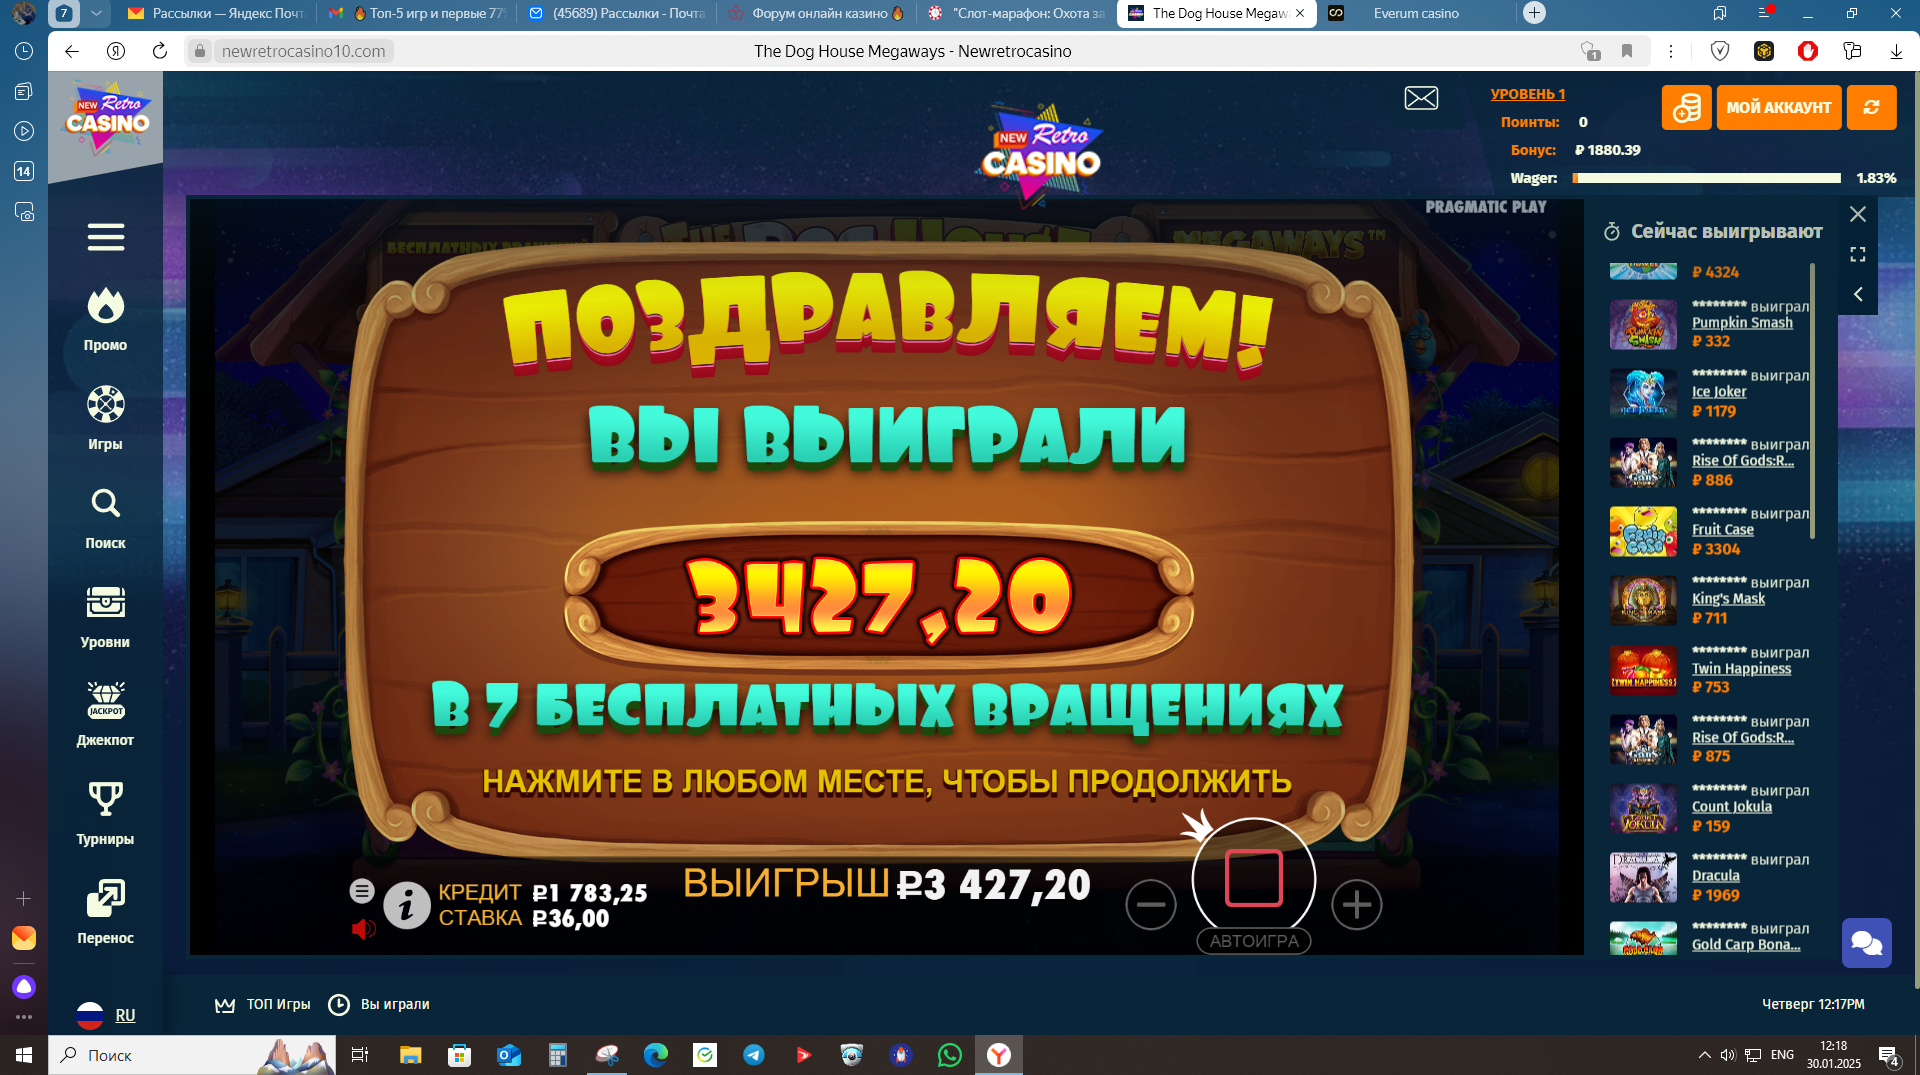Open the Pumpkin Smash game link
Image resolution: width=1920 pixels, height=1075 pixels.
(1742, 322)
